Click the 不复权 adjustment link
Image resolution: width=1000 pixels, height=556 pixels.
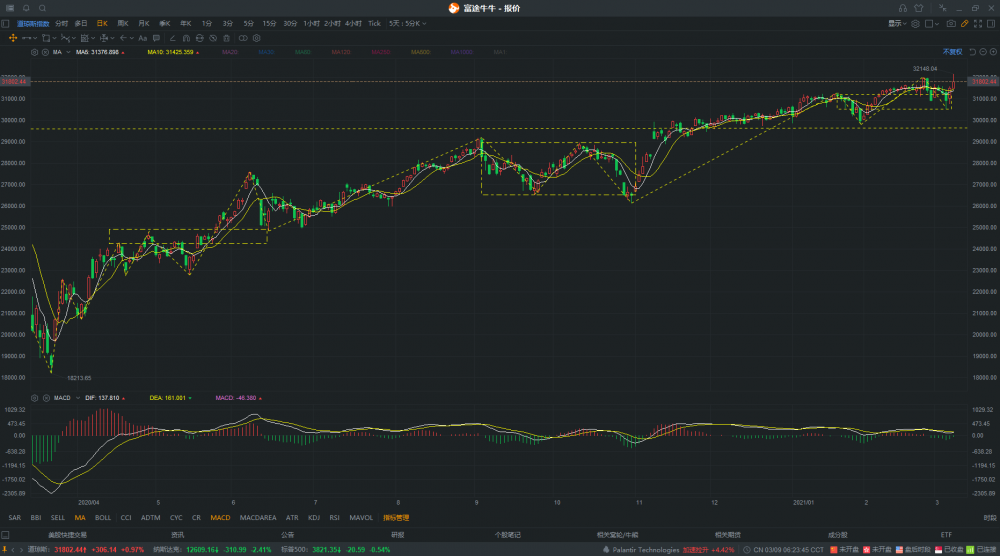pyautogui.click(x=952, y=51)
